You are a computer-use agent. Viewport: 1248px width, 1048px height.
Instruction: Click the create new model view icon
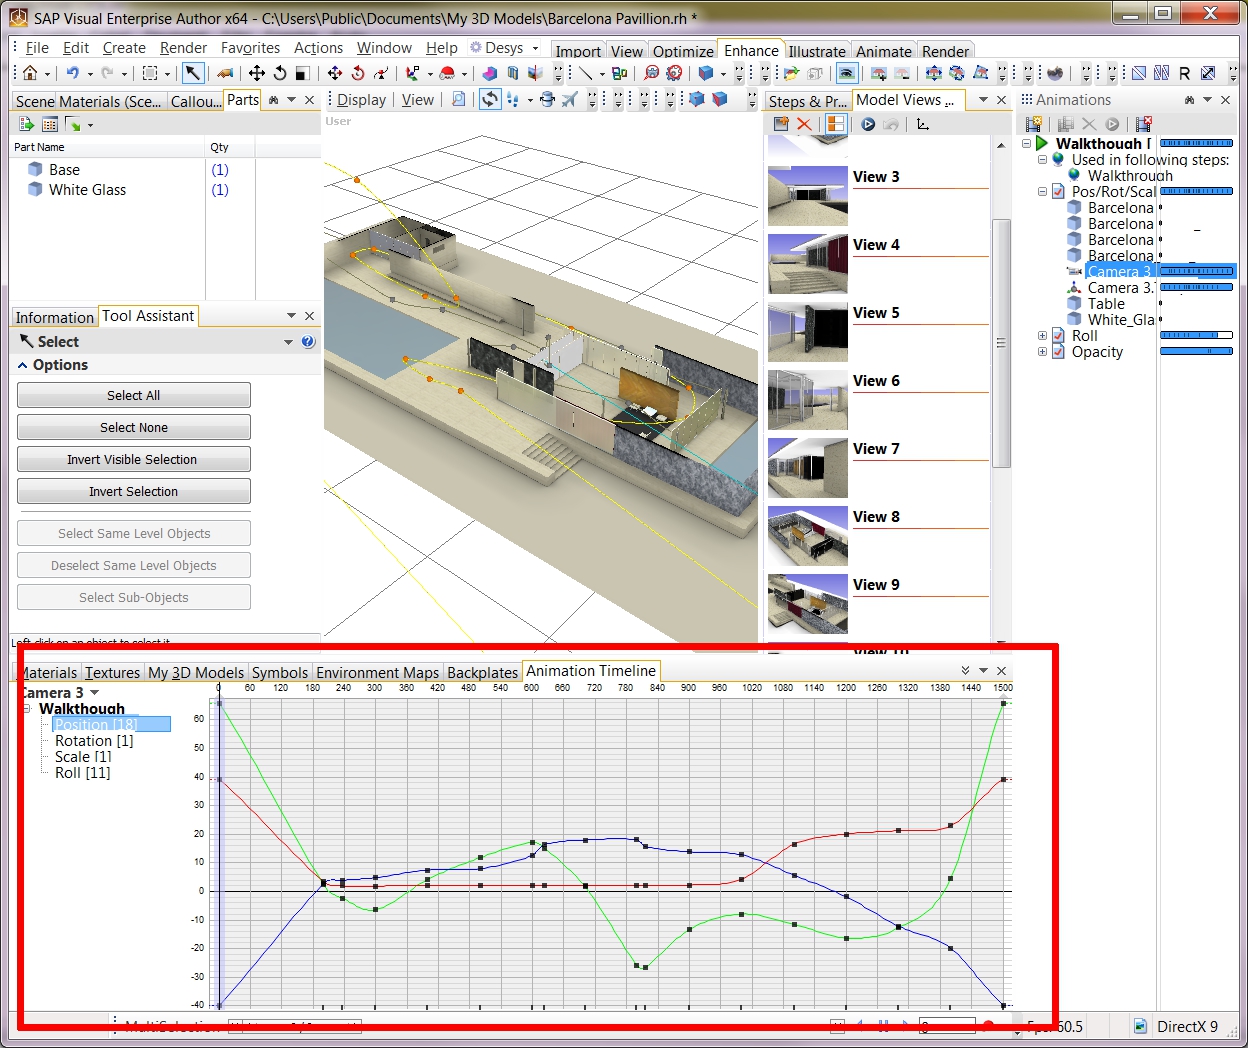(x=782, y=124)
